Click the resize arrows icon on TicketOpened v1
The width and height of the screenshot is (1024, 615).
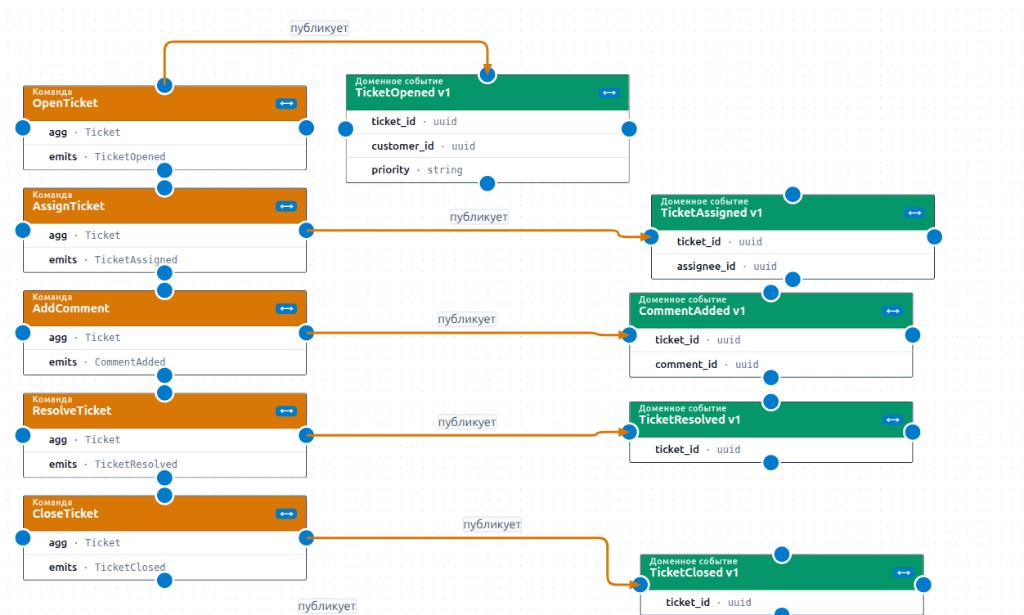point(609,93)
